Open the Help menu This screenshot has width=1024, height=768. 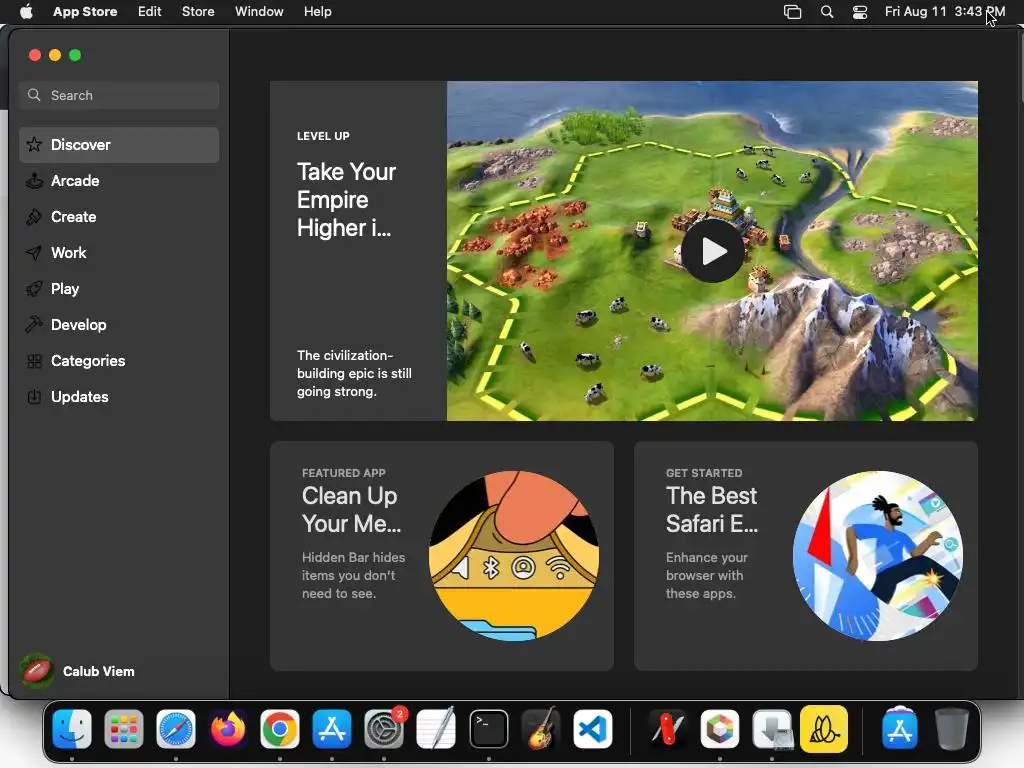coord(317,12)
